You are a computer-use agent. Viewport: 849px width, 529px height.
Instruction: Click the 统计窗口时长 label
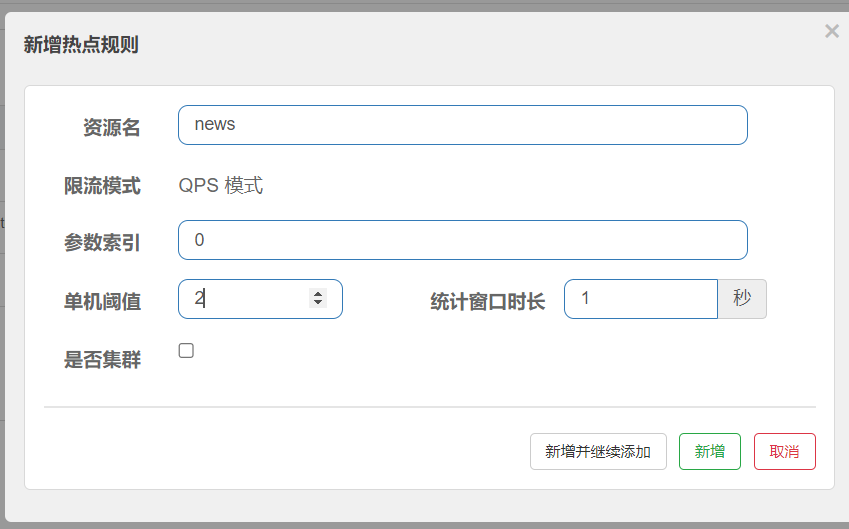point(487,301)
